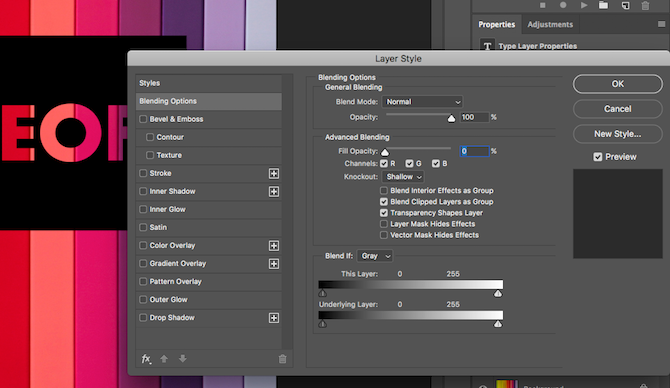
Task: Enable the Inner Shadow checkbox
Action: pos(143,191)
